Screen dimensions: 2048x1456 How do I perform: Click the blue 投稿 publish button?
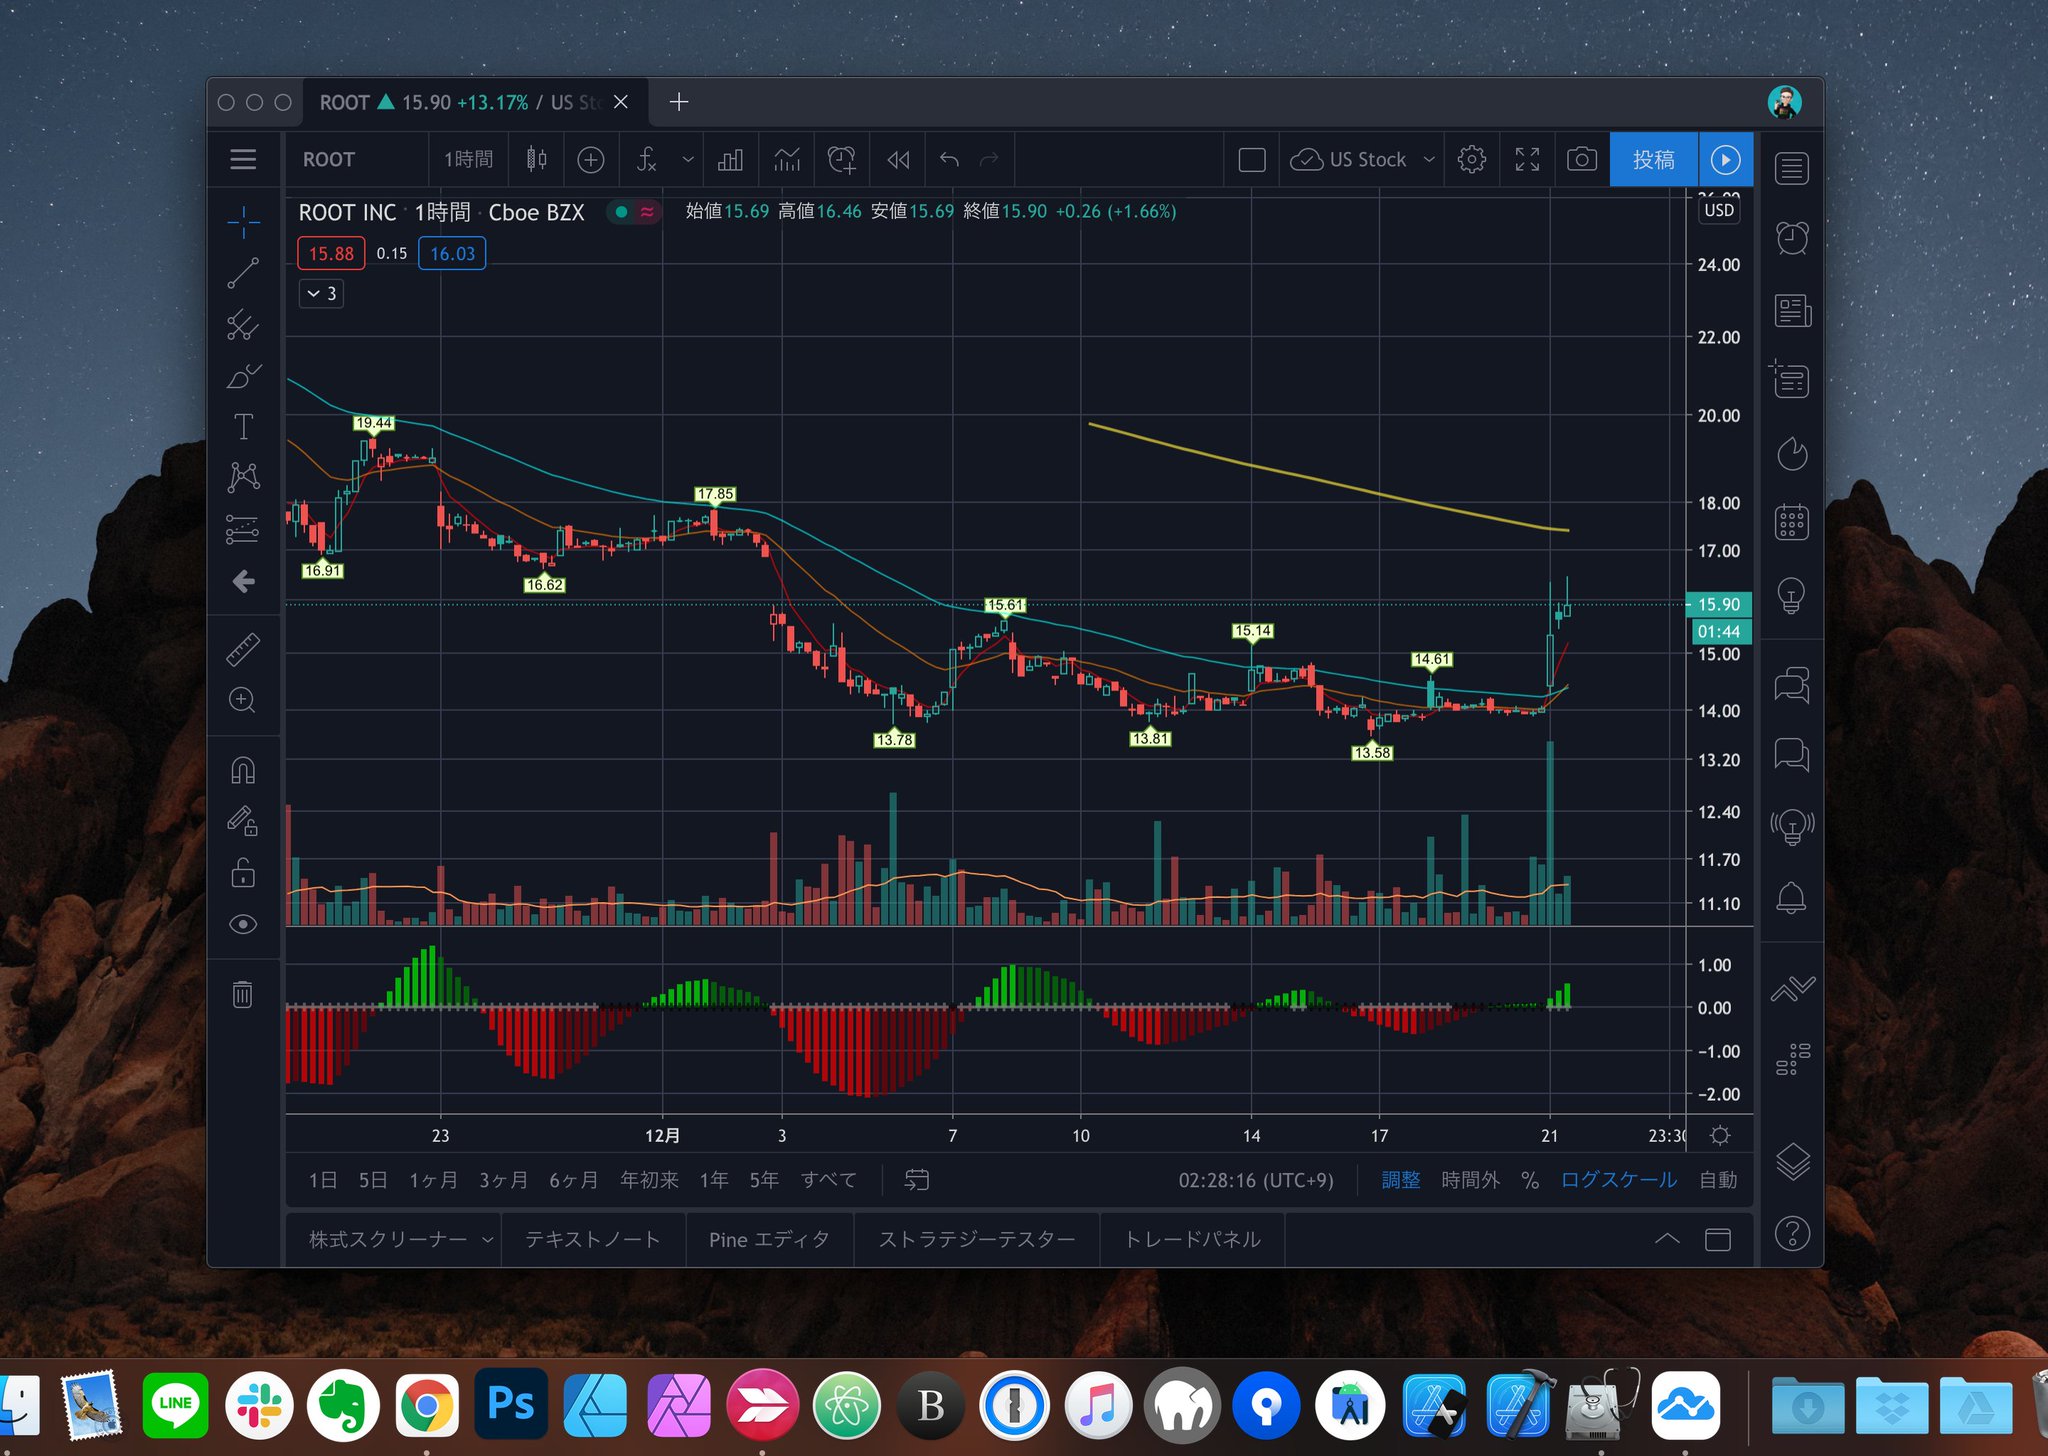[1654, 160]
